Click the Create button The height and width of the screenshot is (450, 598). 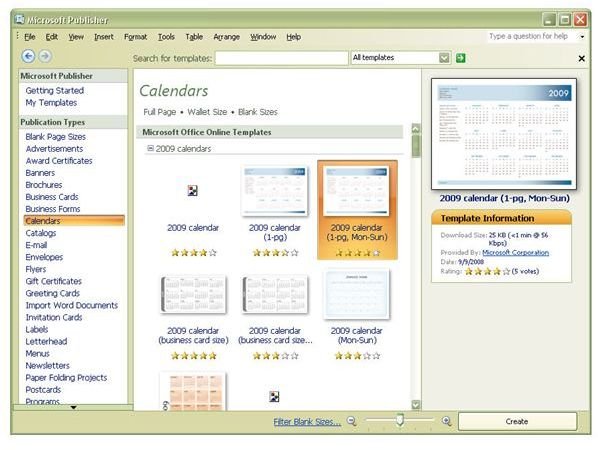pos(517,421)
